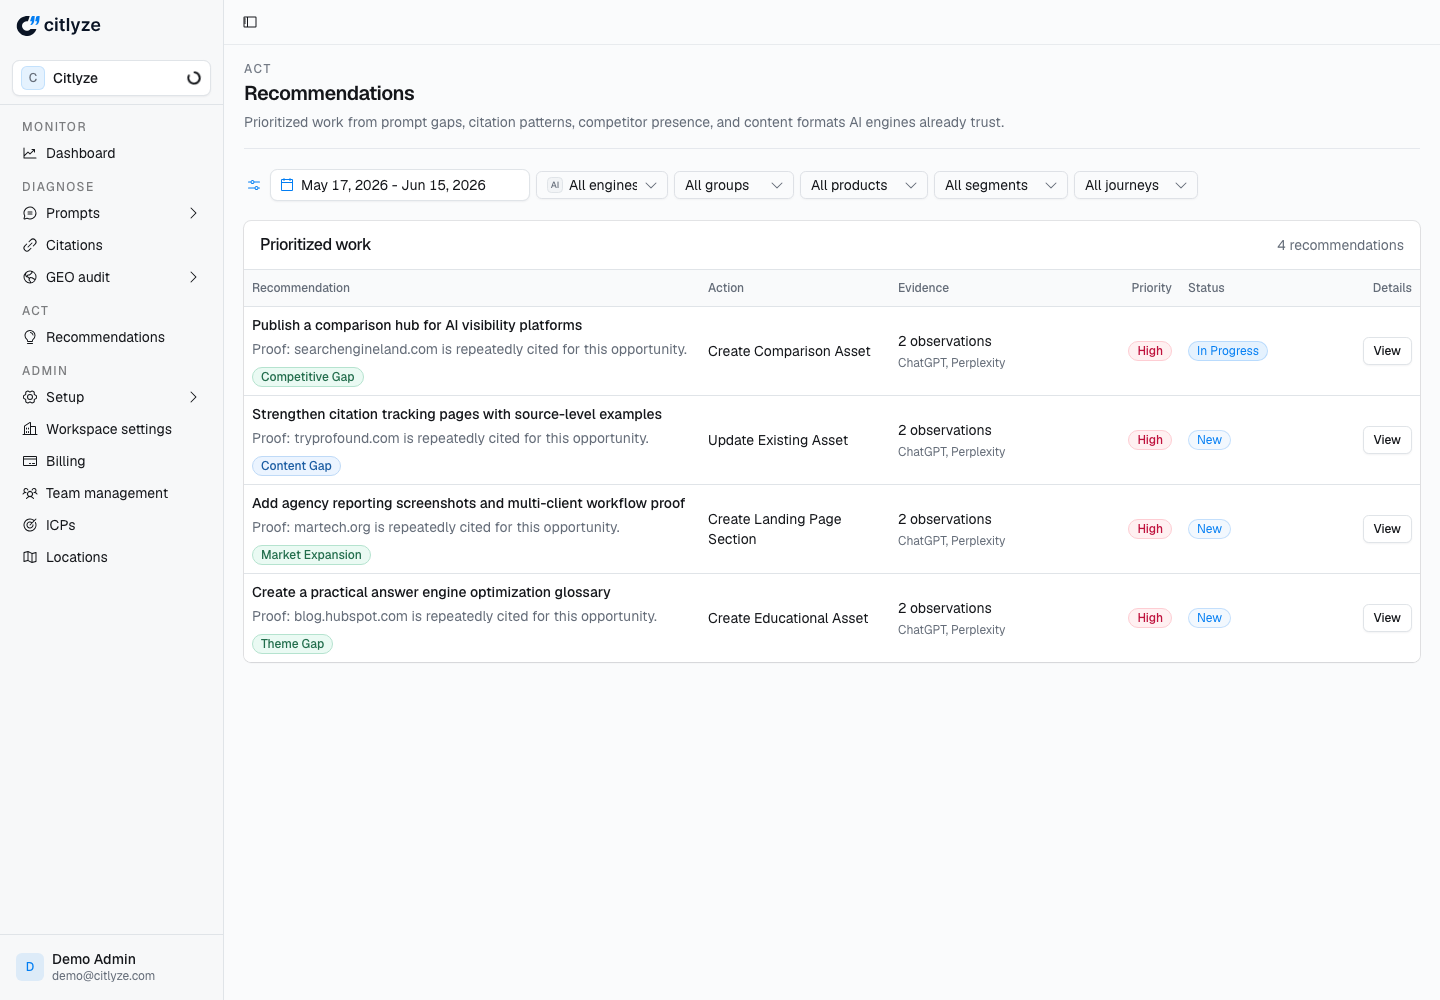Open the All segments dropdown
This screenshot has height=1000, width=1440.
coord(1001,185)
